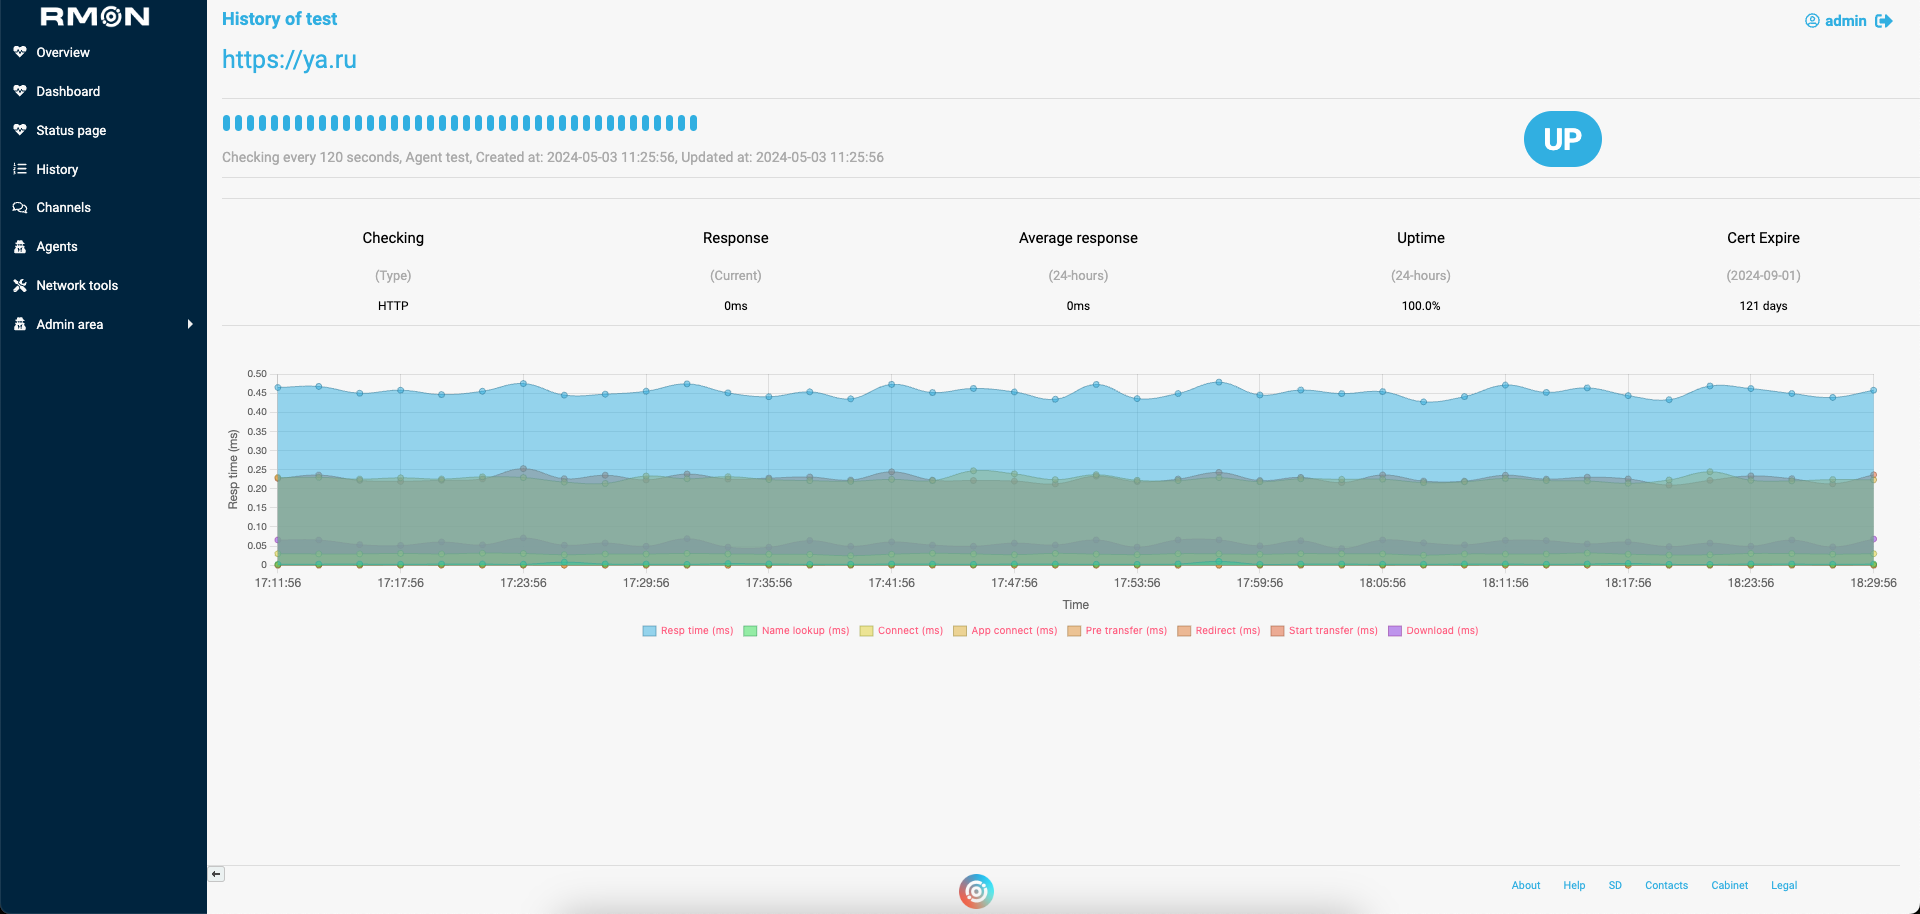Image resolution: width=1920 pixels, height=914 pixels.
Task: Click the Agents icon in the sidebar
Action: (21, 246)
